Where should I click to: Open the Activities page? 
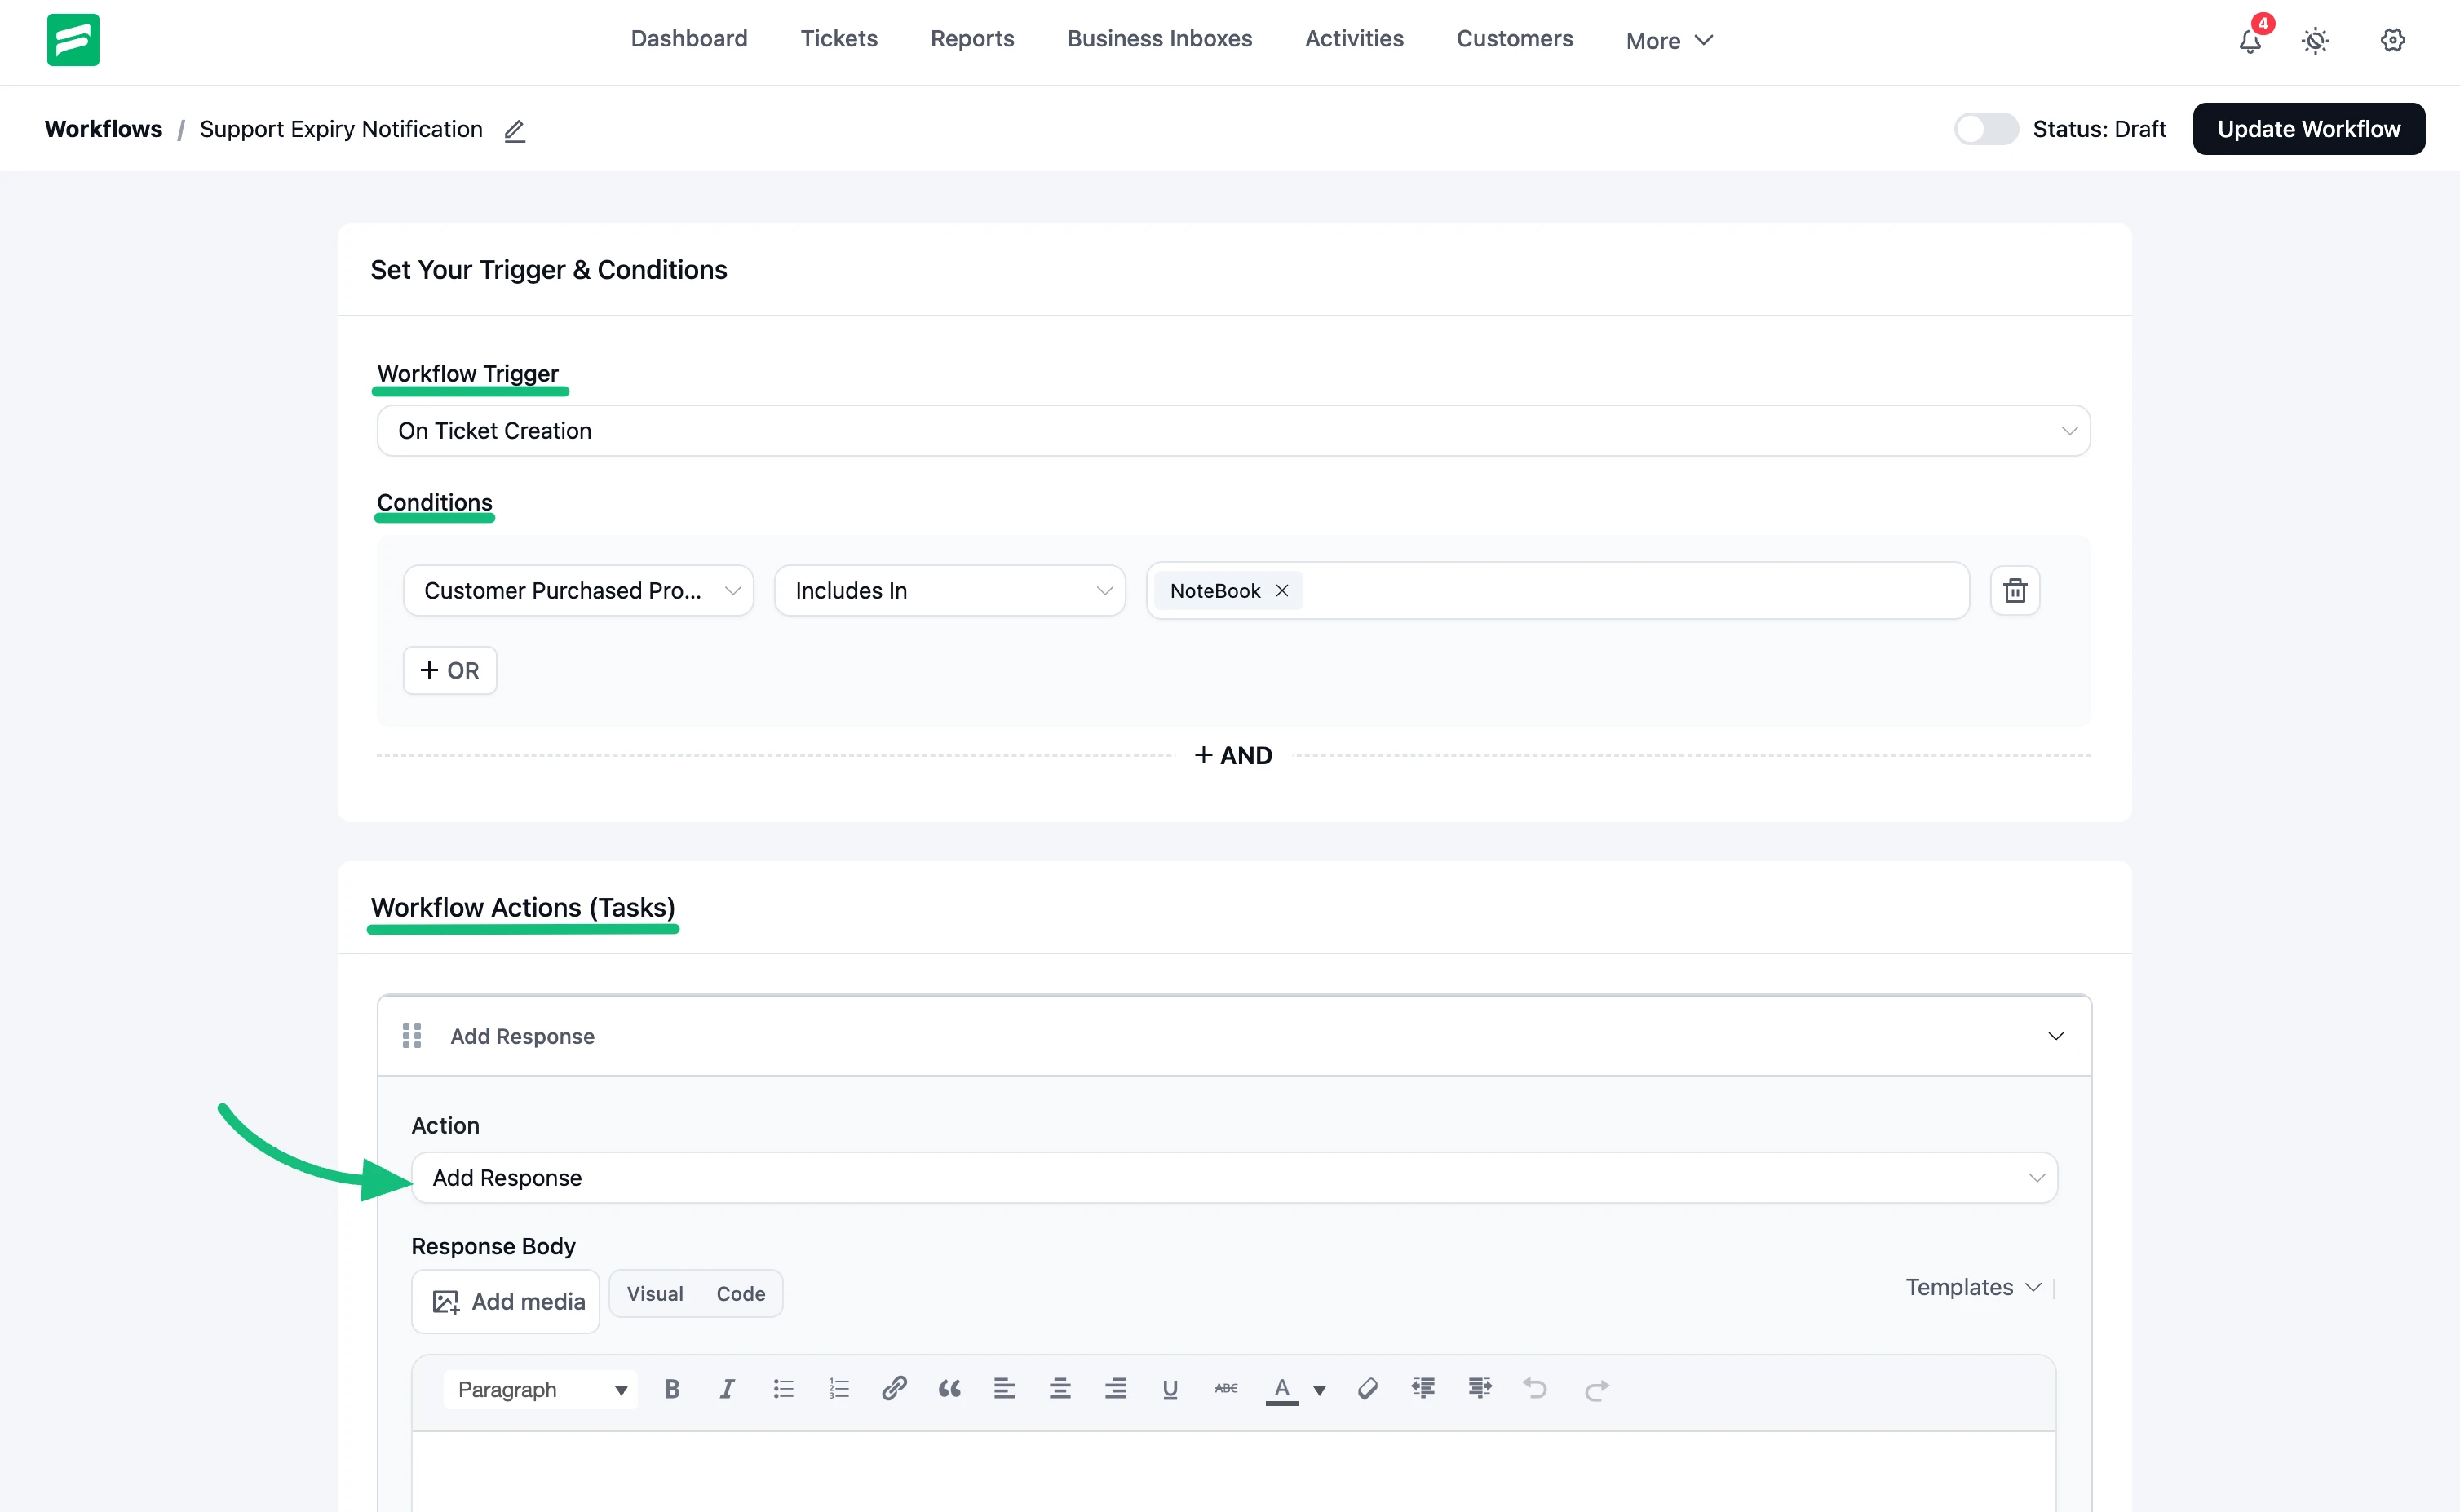[1354, 39]
